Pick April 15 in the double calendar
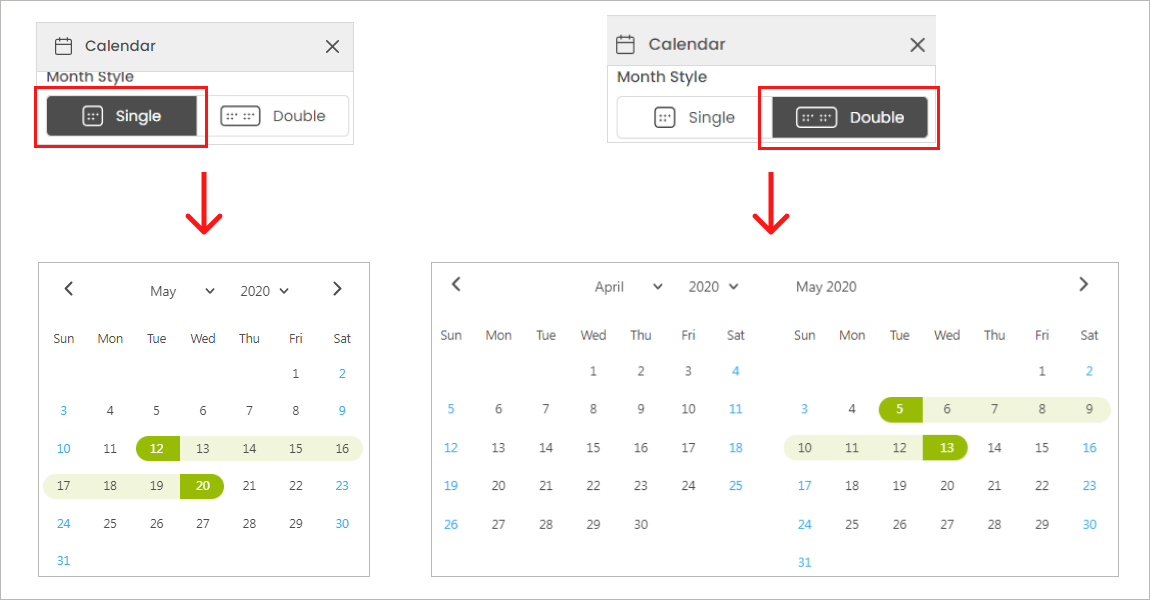1150x600 pixels. pyautogui.click(x=594, y=448)
